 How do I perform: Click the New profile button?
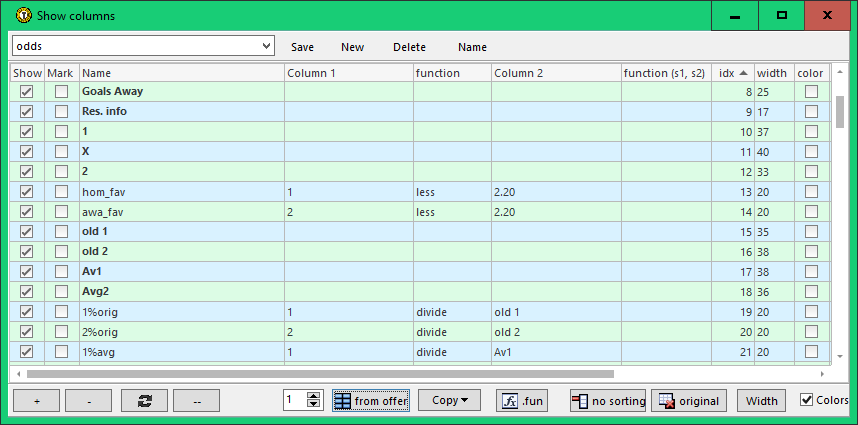coord(352,47)
